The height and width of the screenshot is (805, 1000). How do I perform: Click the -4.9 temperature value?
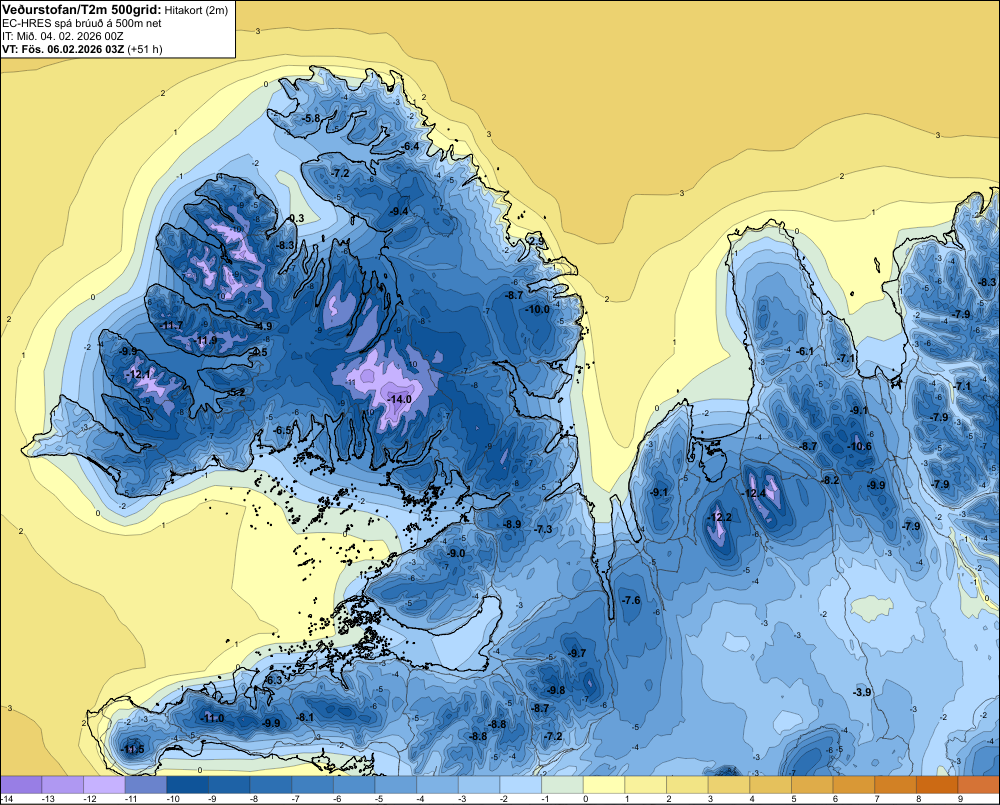point(262,326)
